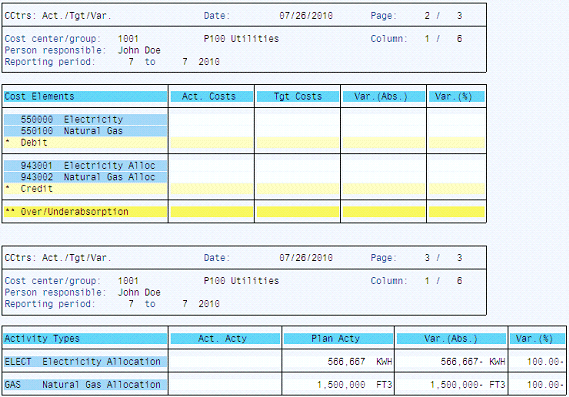This screenshot has width=569, height=397.
Task: Select the 1,500,000 FT3 plan activity value
Action: pyautogui.click(x=354, y=385)
